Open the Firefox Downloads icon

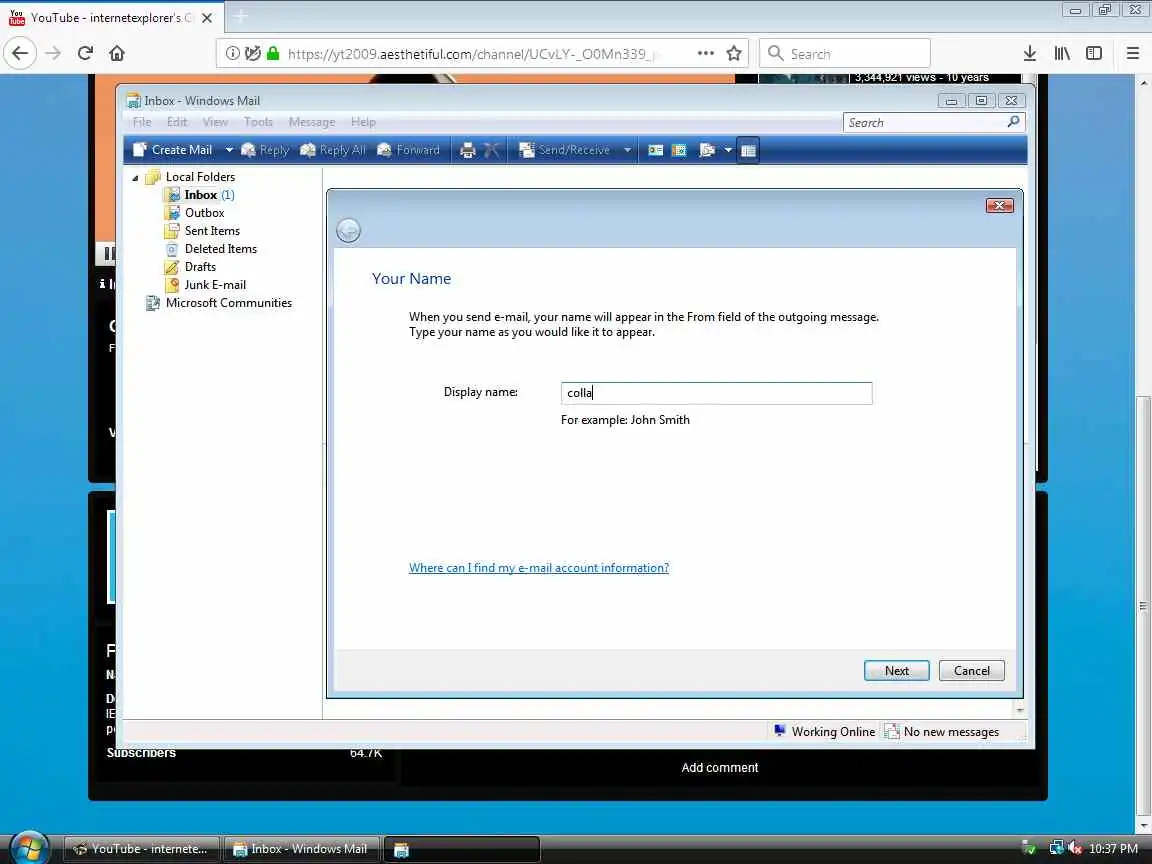1030,54
